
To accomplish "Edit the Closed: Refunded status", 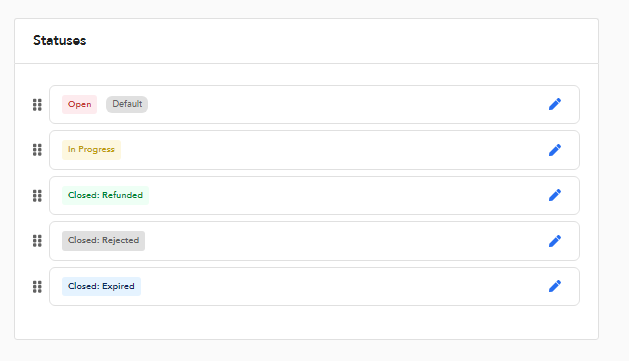I will pyautogui.click(x=555, y=195).
